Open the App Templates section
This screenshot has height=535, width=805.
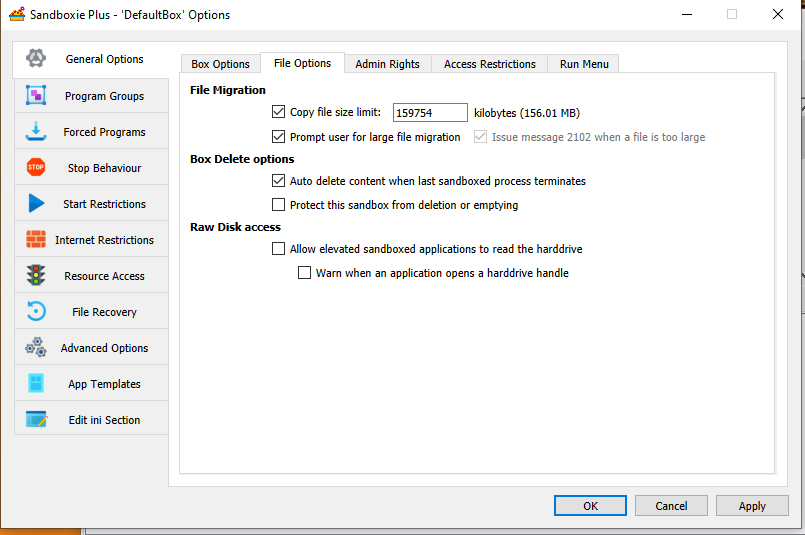click(x=91, y=384)
